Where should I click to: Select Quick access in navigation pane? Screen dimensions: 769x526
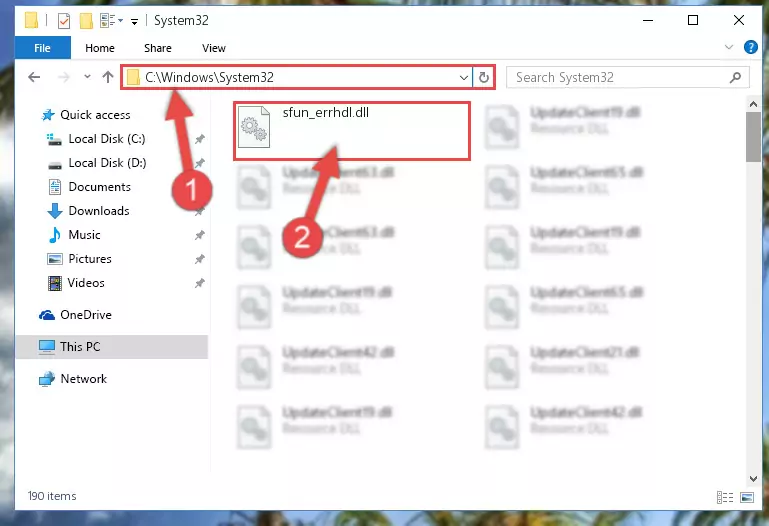[x=95, y=115]
